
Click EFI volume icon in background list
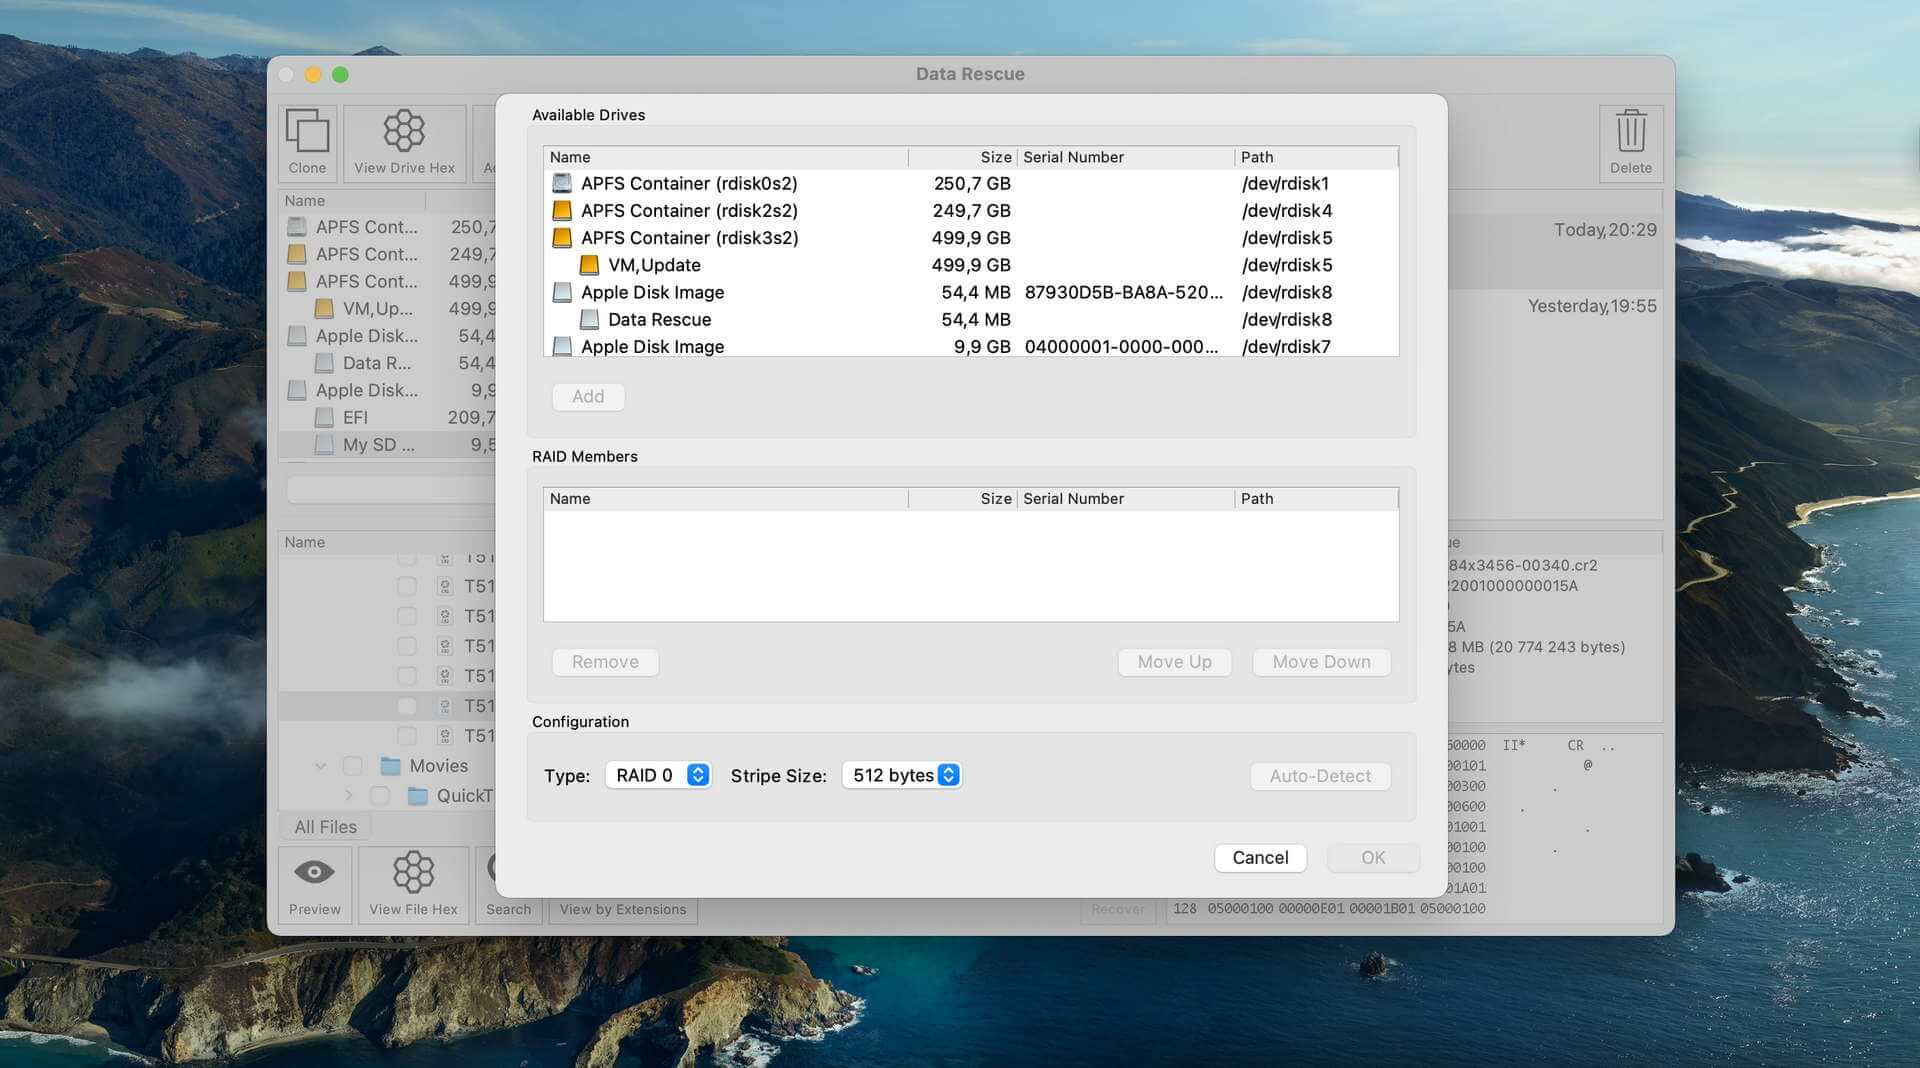(x=324, y=417)
